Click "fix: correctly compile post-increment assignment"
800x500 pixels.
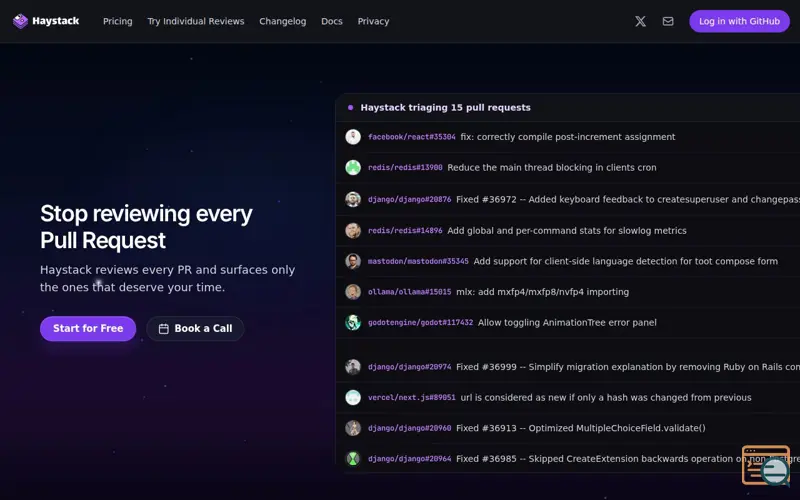click(x=568, y=137)
